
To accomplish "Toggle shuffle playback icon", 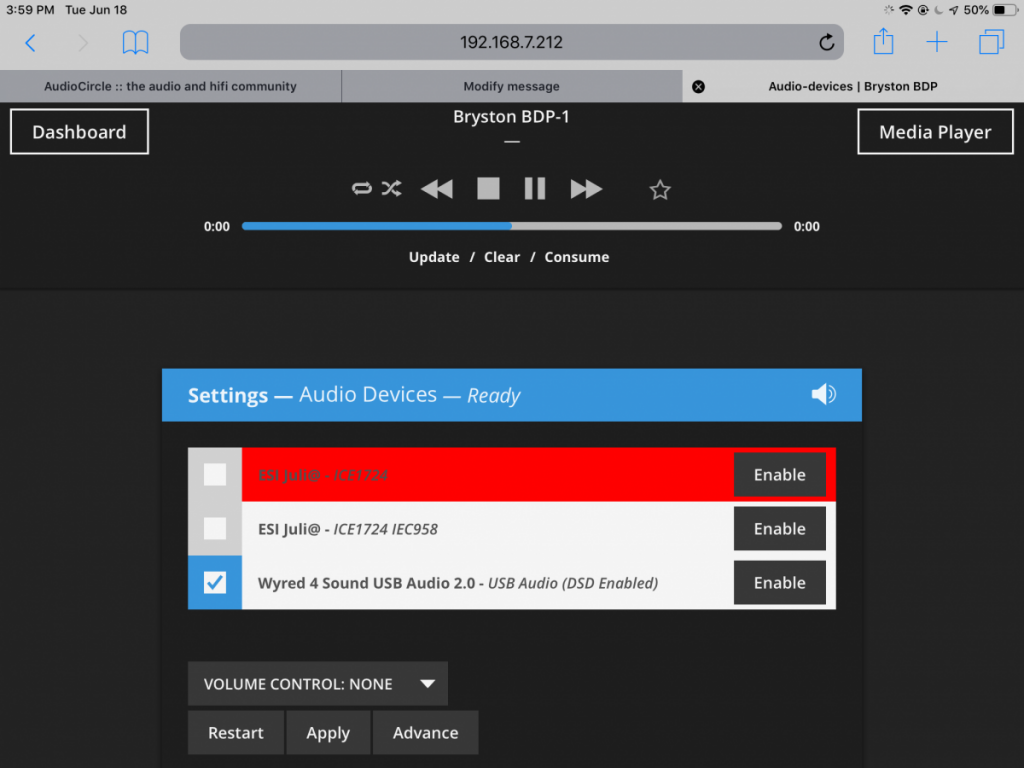I will coord(392,189).
